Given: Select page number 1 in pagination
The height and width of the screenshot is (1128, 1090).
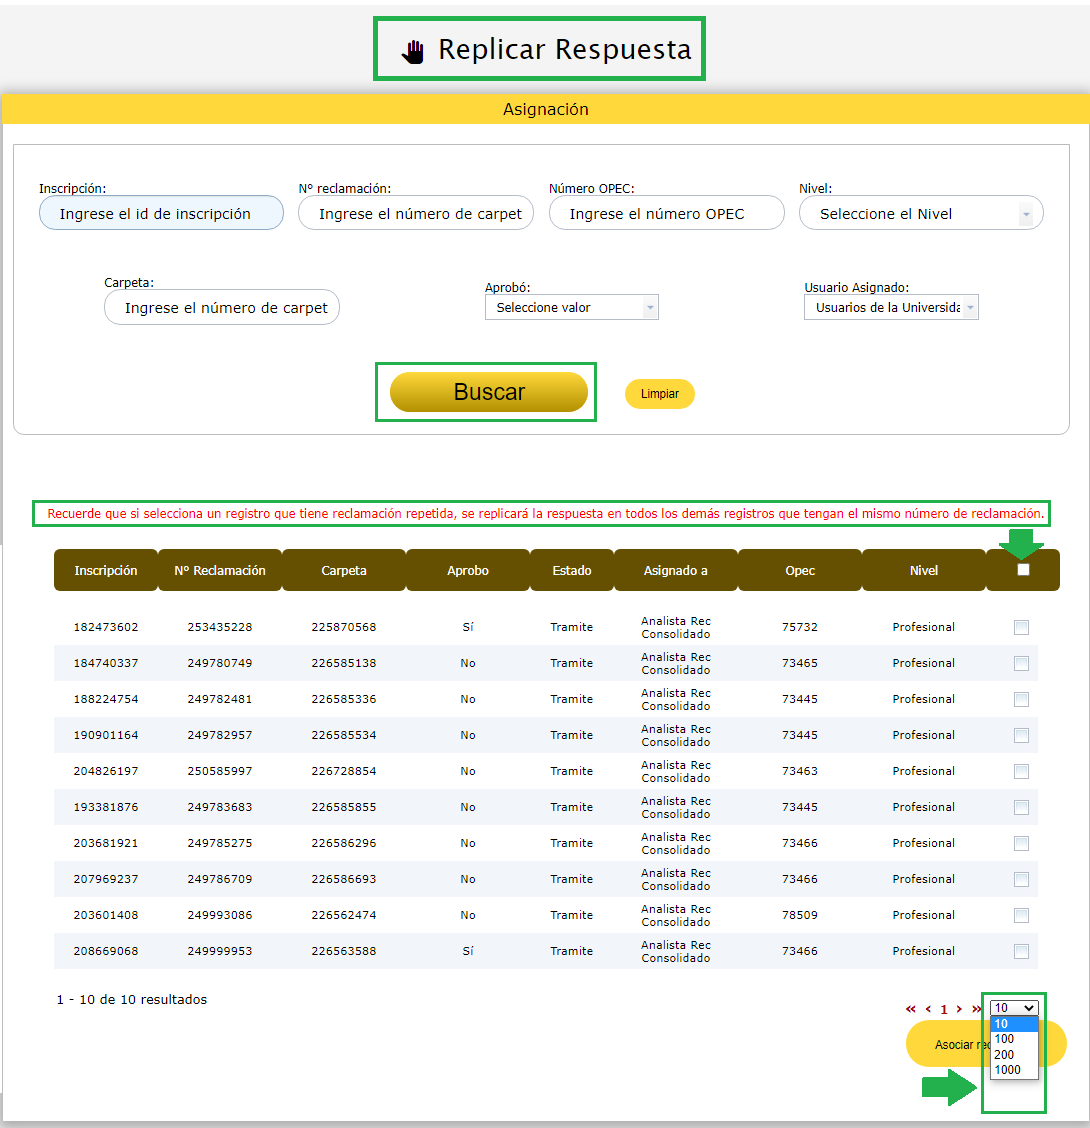Looking at the screenshot, I should click(943, 1010).
